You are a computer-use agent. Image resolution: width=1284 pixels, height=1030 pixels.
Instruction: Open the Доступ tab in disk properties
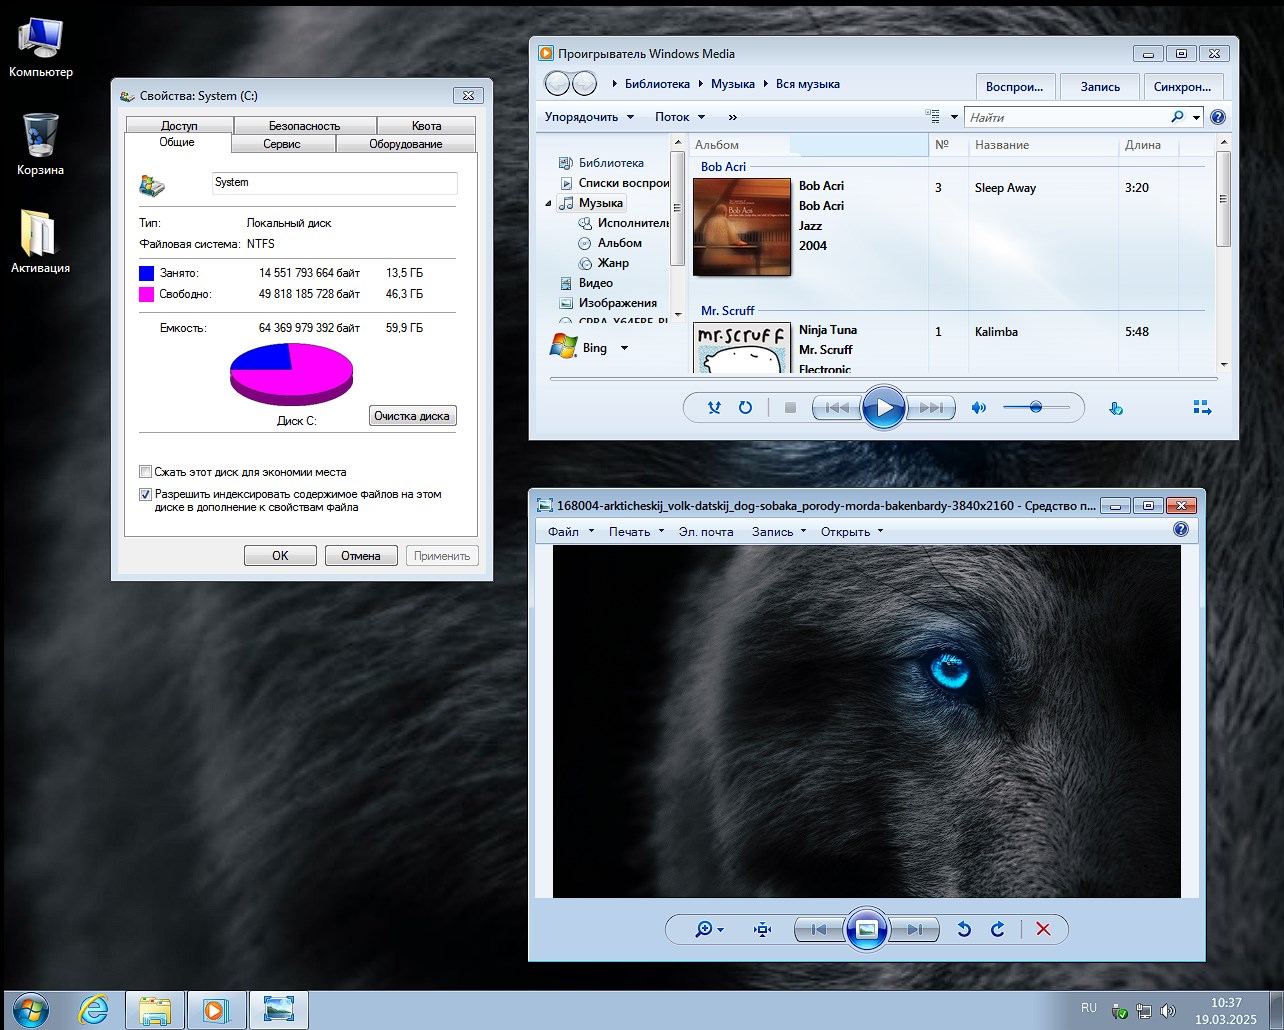179,126
